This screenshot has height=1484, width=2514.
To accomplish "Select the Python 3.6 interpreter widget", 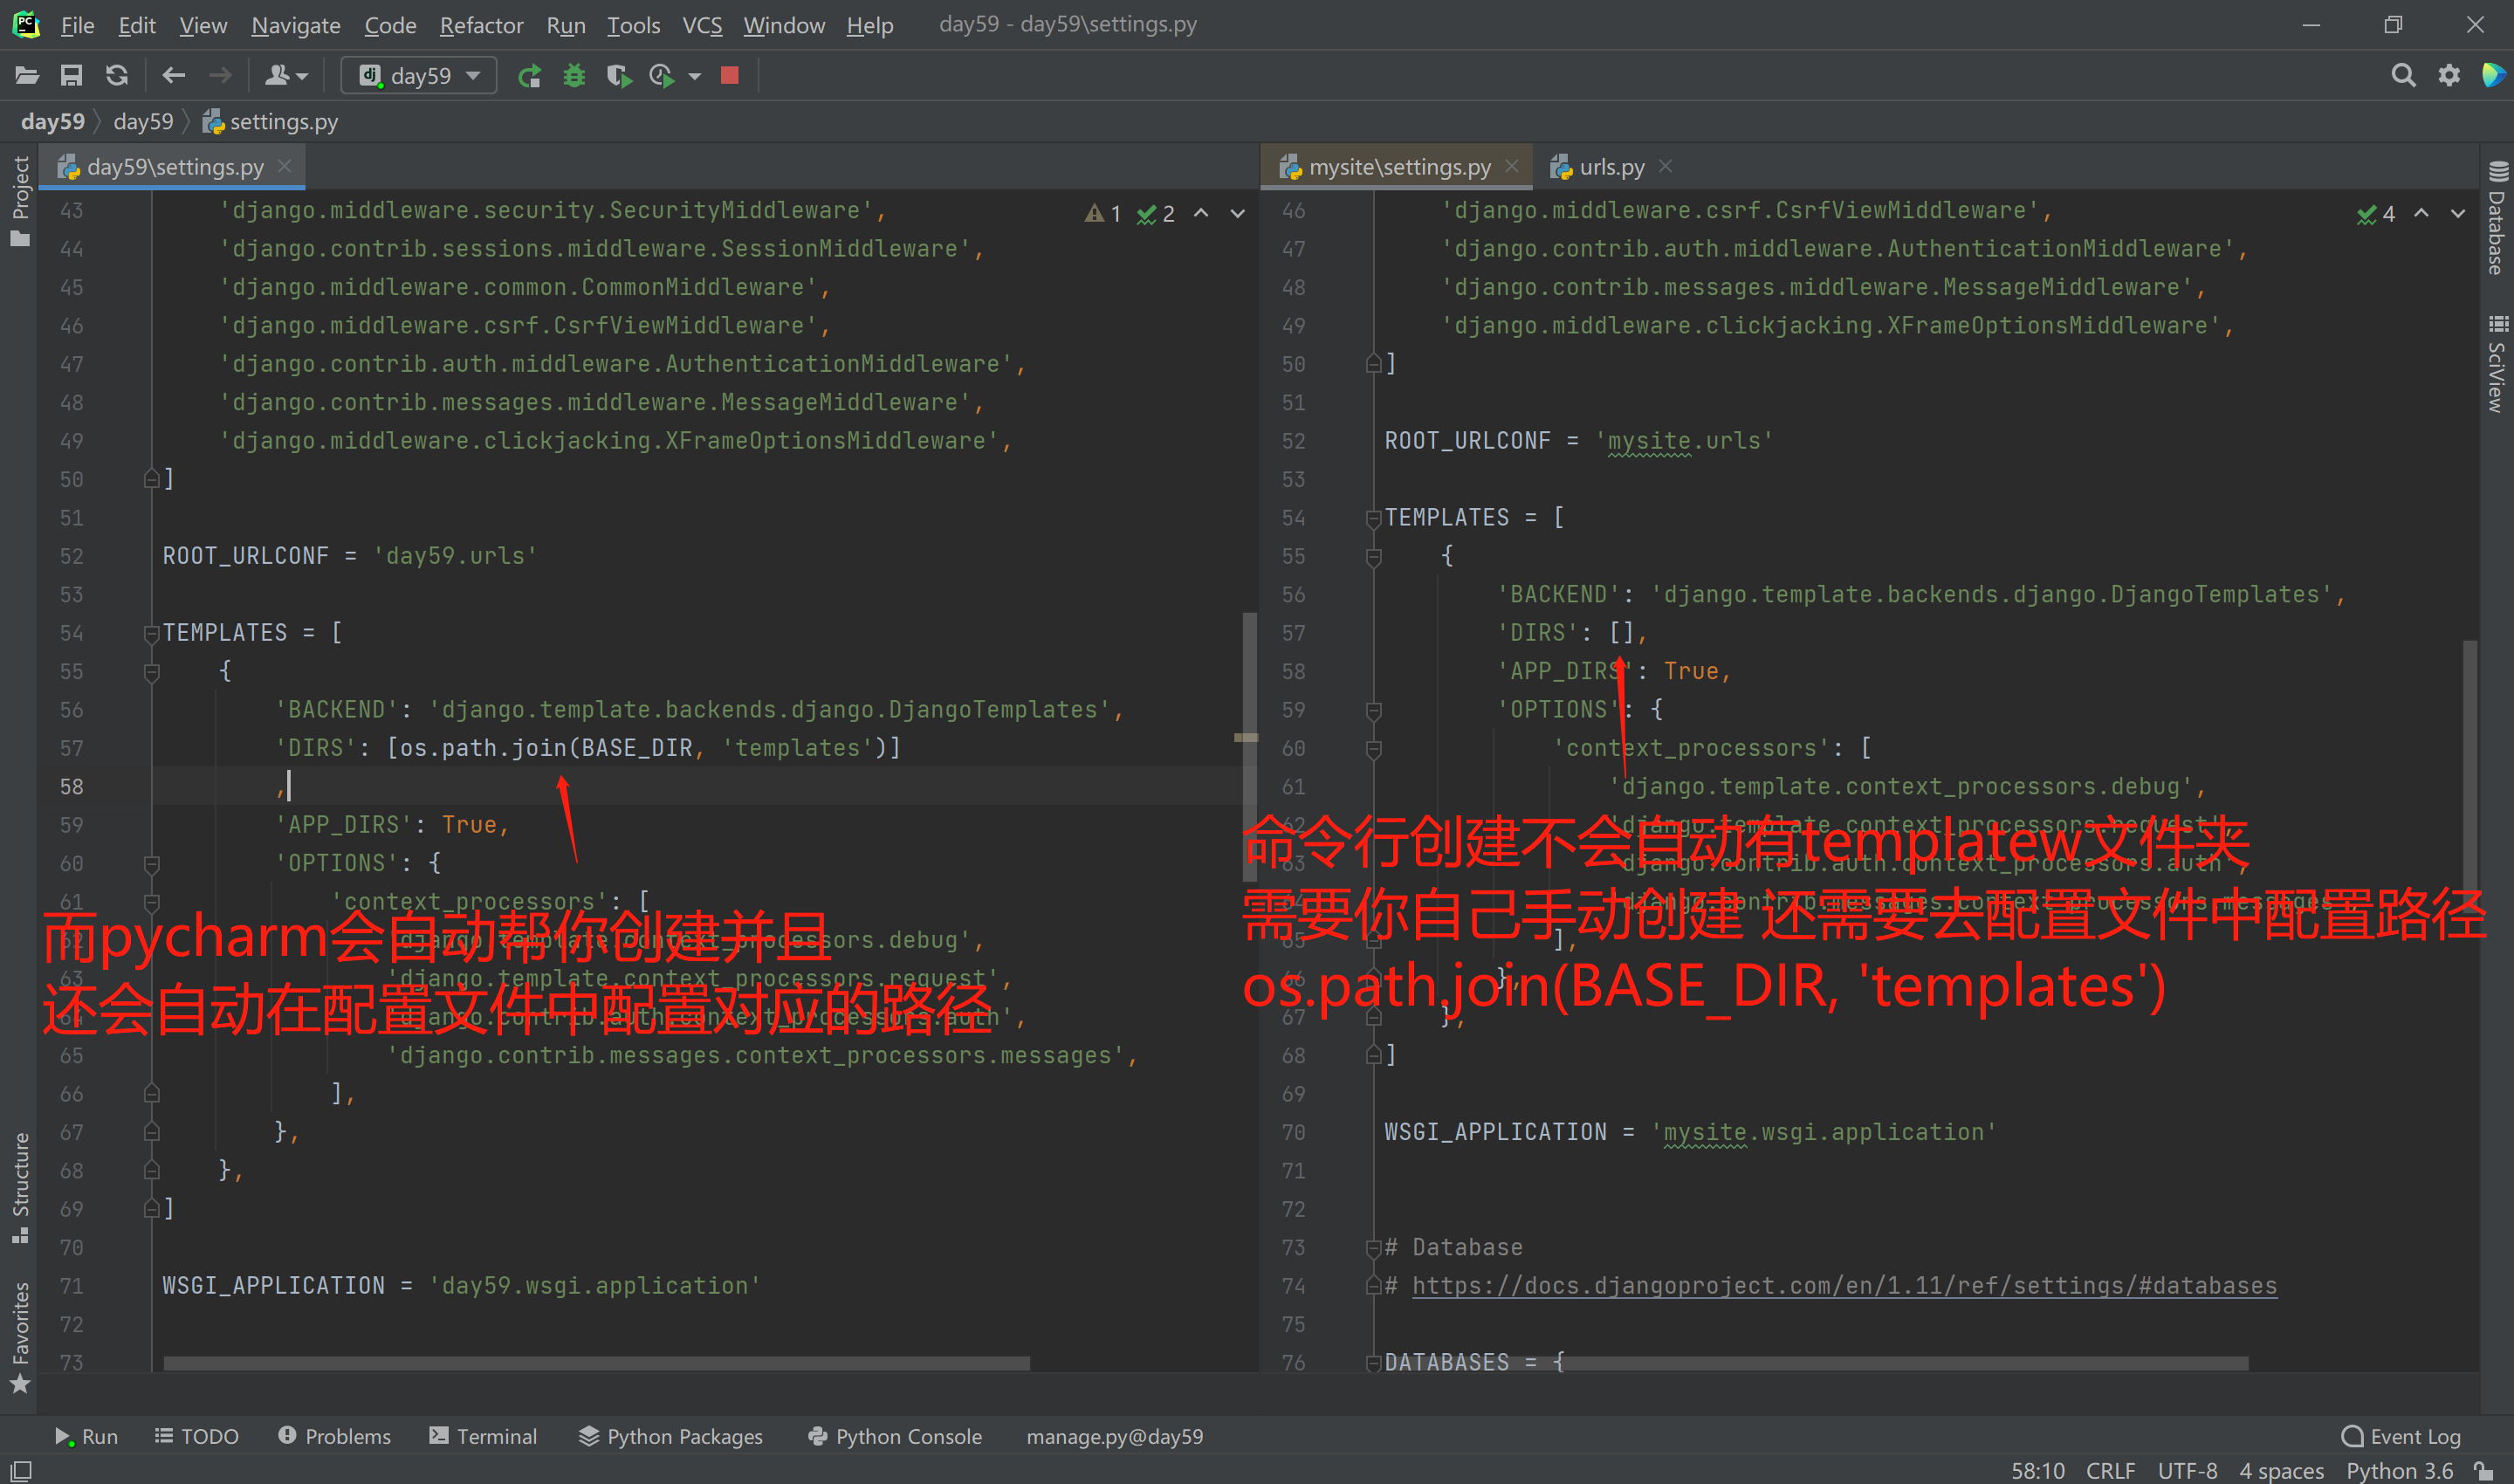I will point(2399,1470).
